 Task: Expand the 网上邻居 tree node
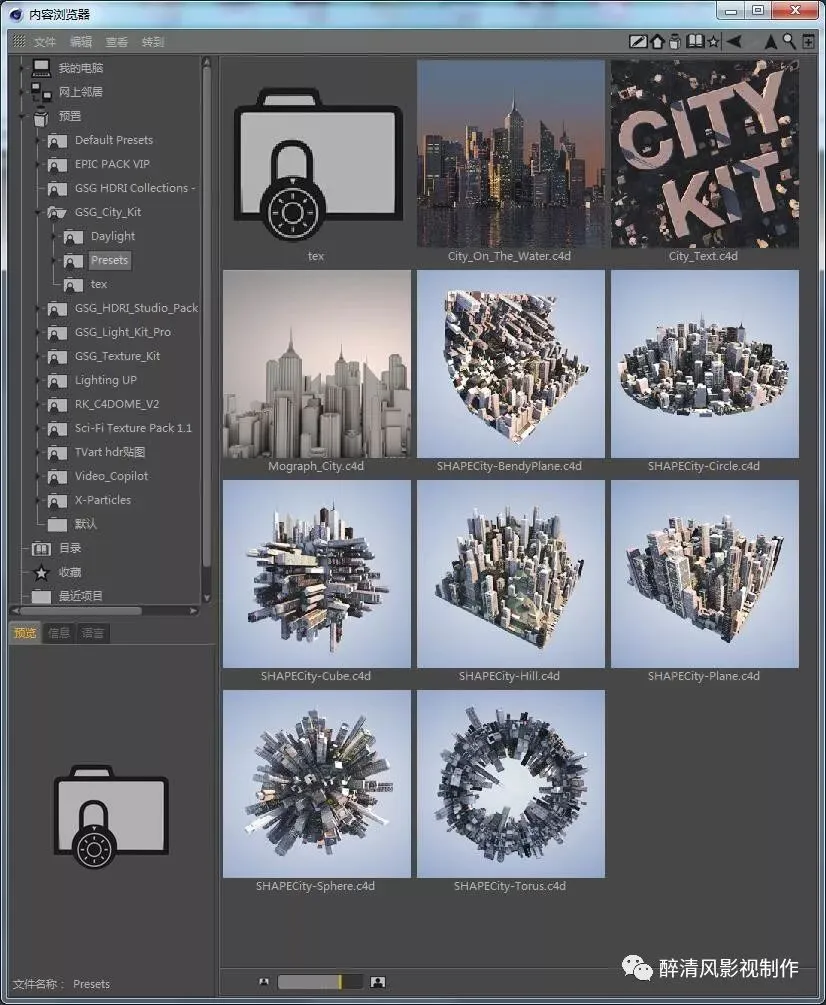tap(22, 92)
